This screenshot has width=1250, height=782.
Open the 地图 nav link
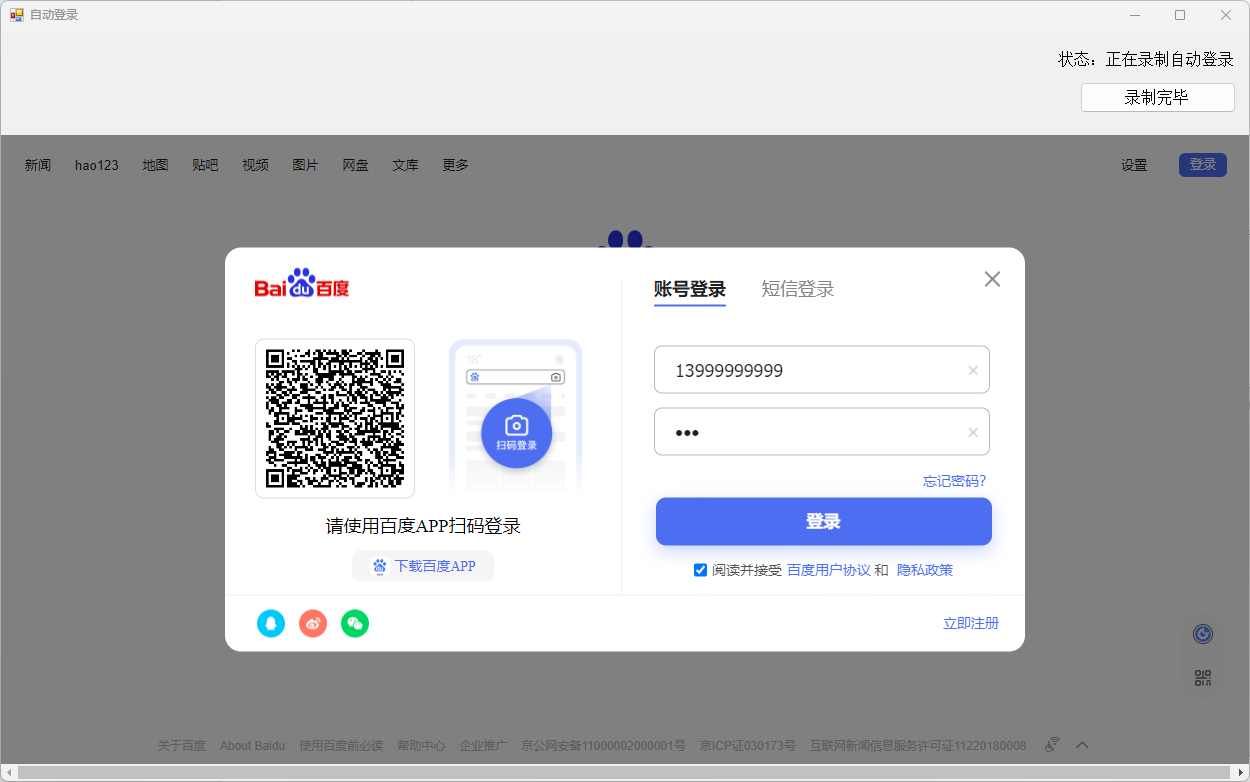pos(155,165)
